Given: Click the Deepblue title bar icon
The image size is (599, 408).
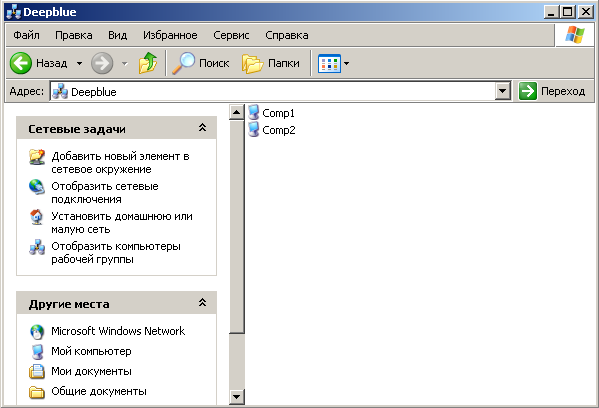Looking at the screenshot, I should (13, 12).
